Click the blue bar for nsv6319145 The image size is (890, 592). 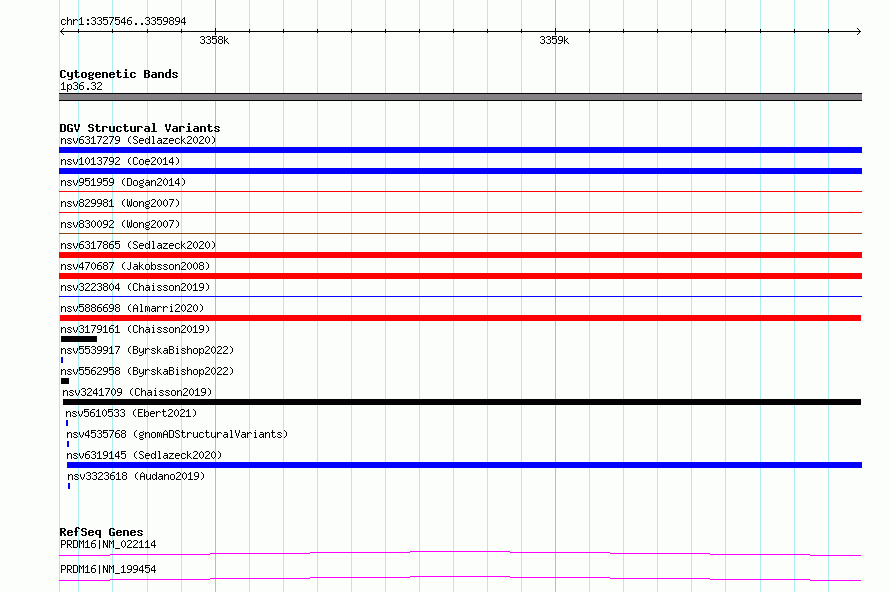(464, 465)
